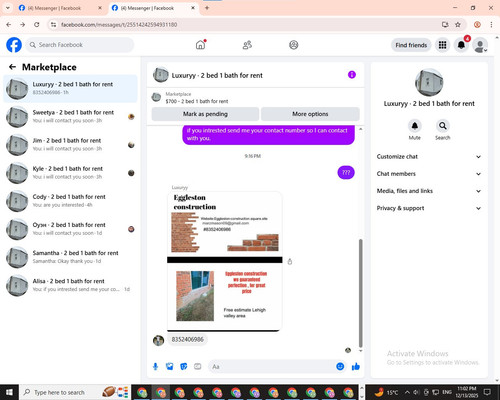Open a new browser tab
The image size is (500, 400).
coord(207,8)
